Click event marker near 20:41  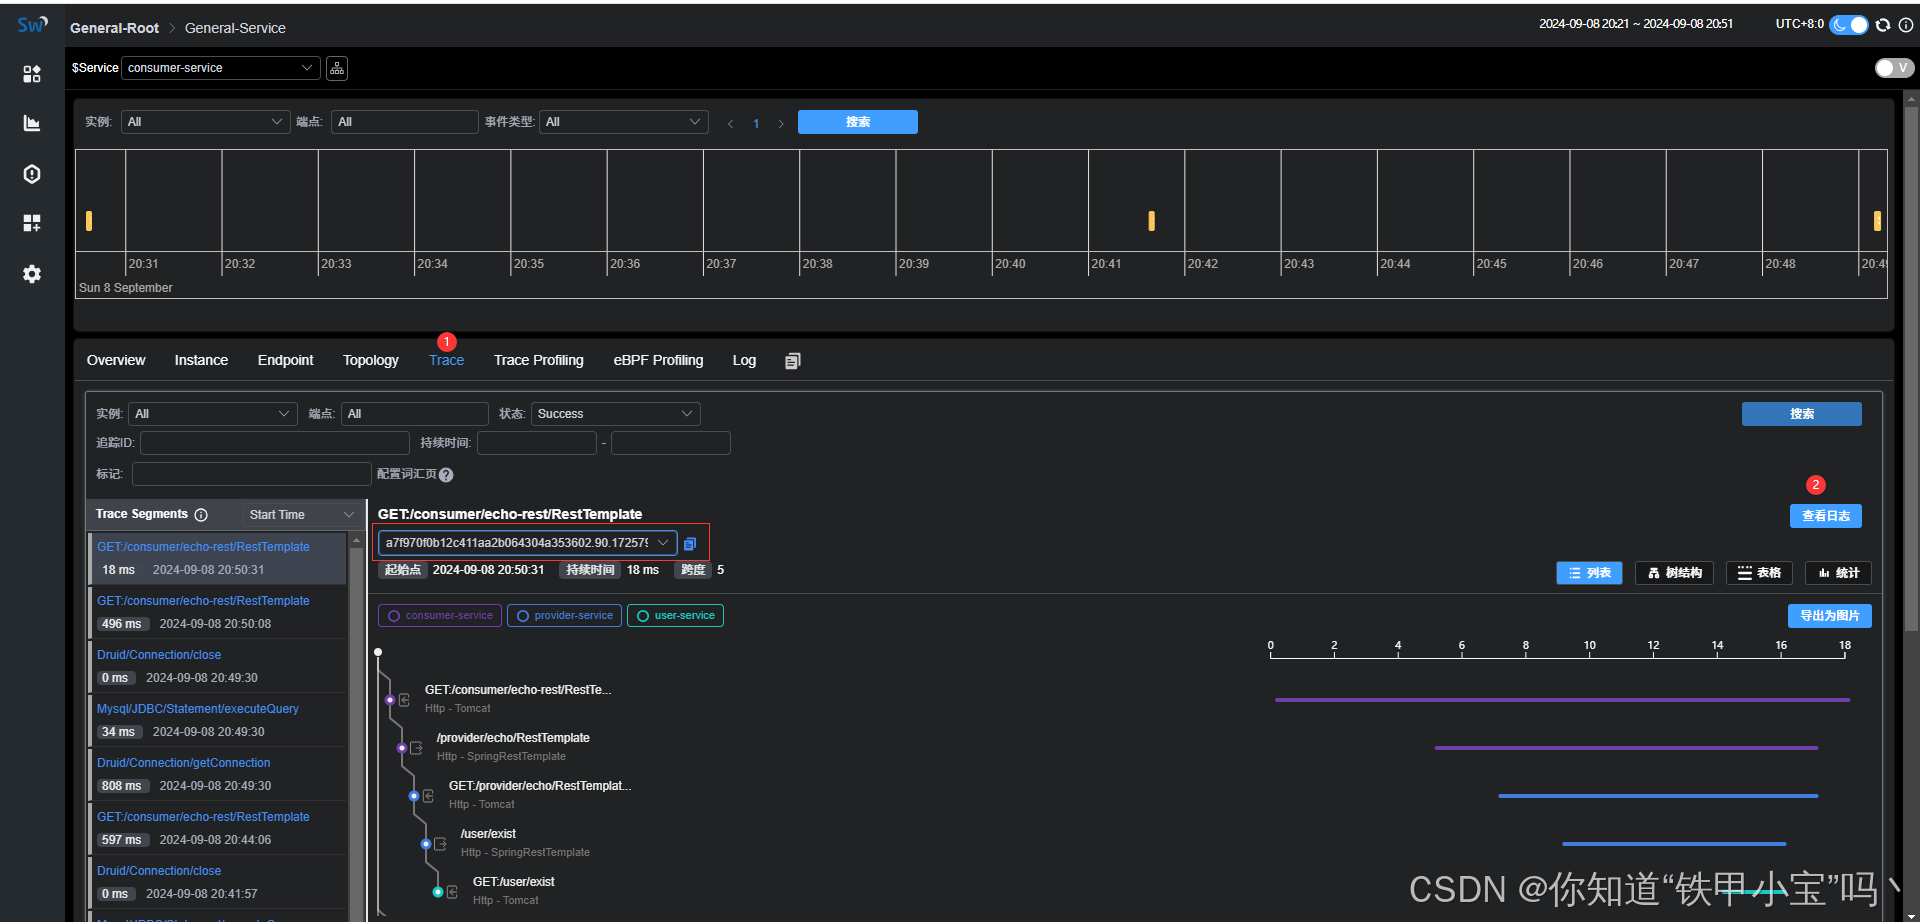(x=1152, y=221)
